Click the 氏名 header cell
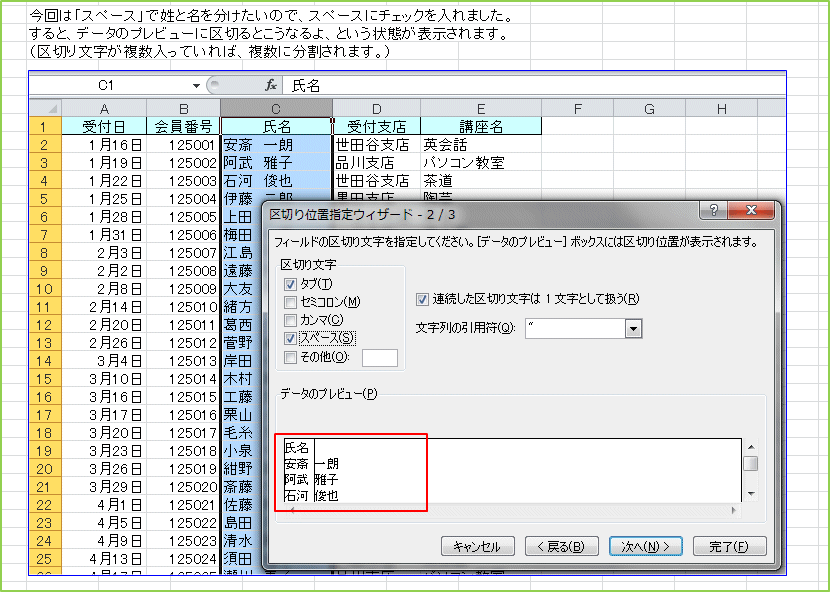 [x=276, y=127]
